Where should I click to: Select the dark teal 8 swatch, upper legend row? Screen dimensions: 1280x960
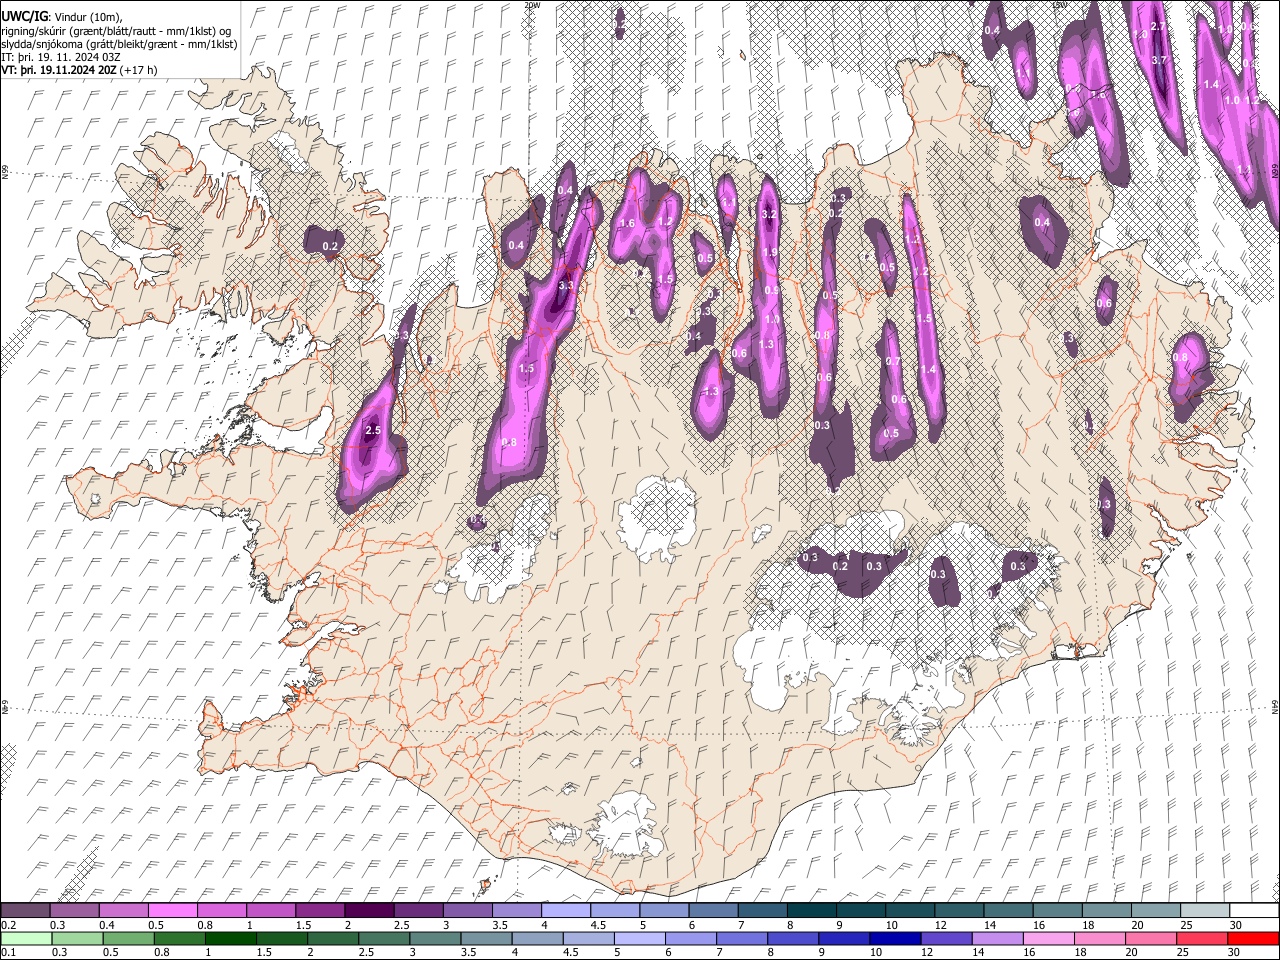(812, 911)
